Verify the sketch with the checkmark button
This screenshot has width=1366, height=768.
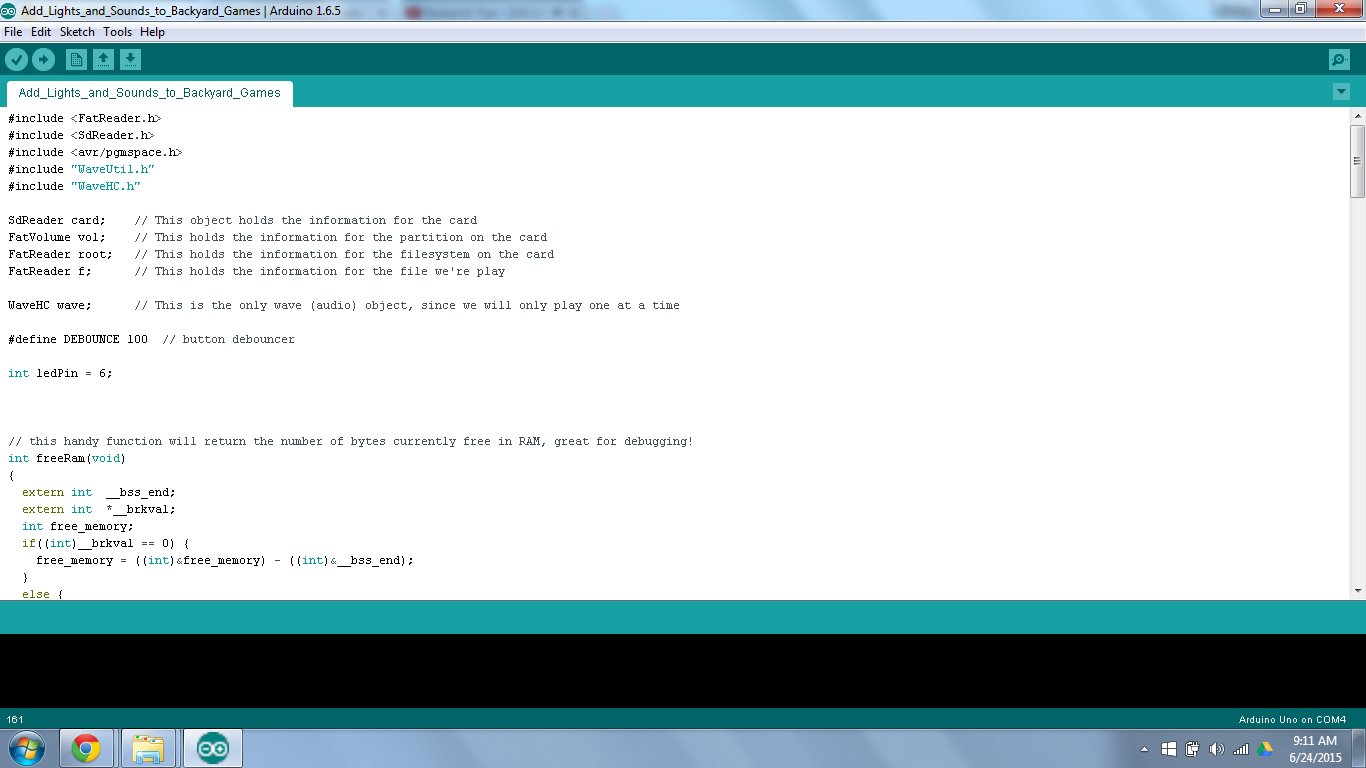click(x=16, y=60)
